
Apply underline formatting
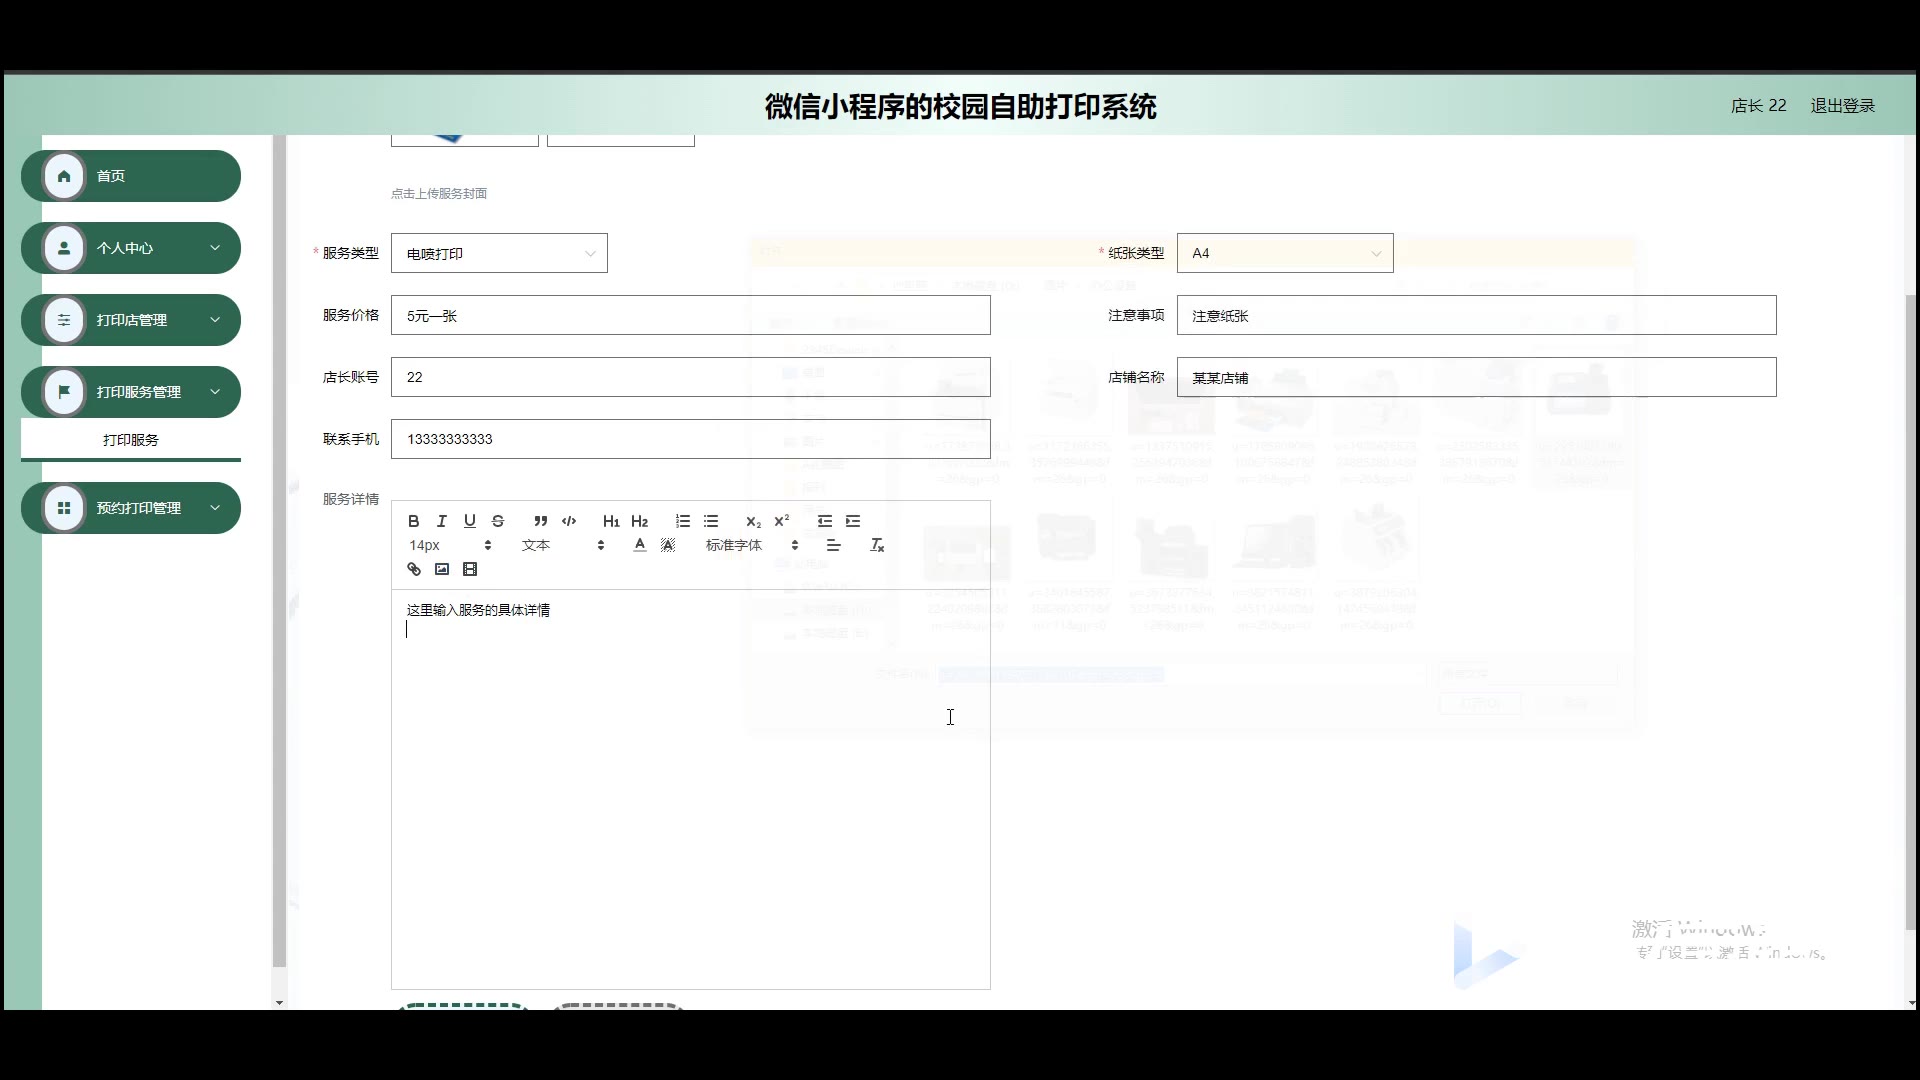click(x=469, y=521)
